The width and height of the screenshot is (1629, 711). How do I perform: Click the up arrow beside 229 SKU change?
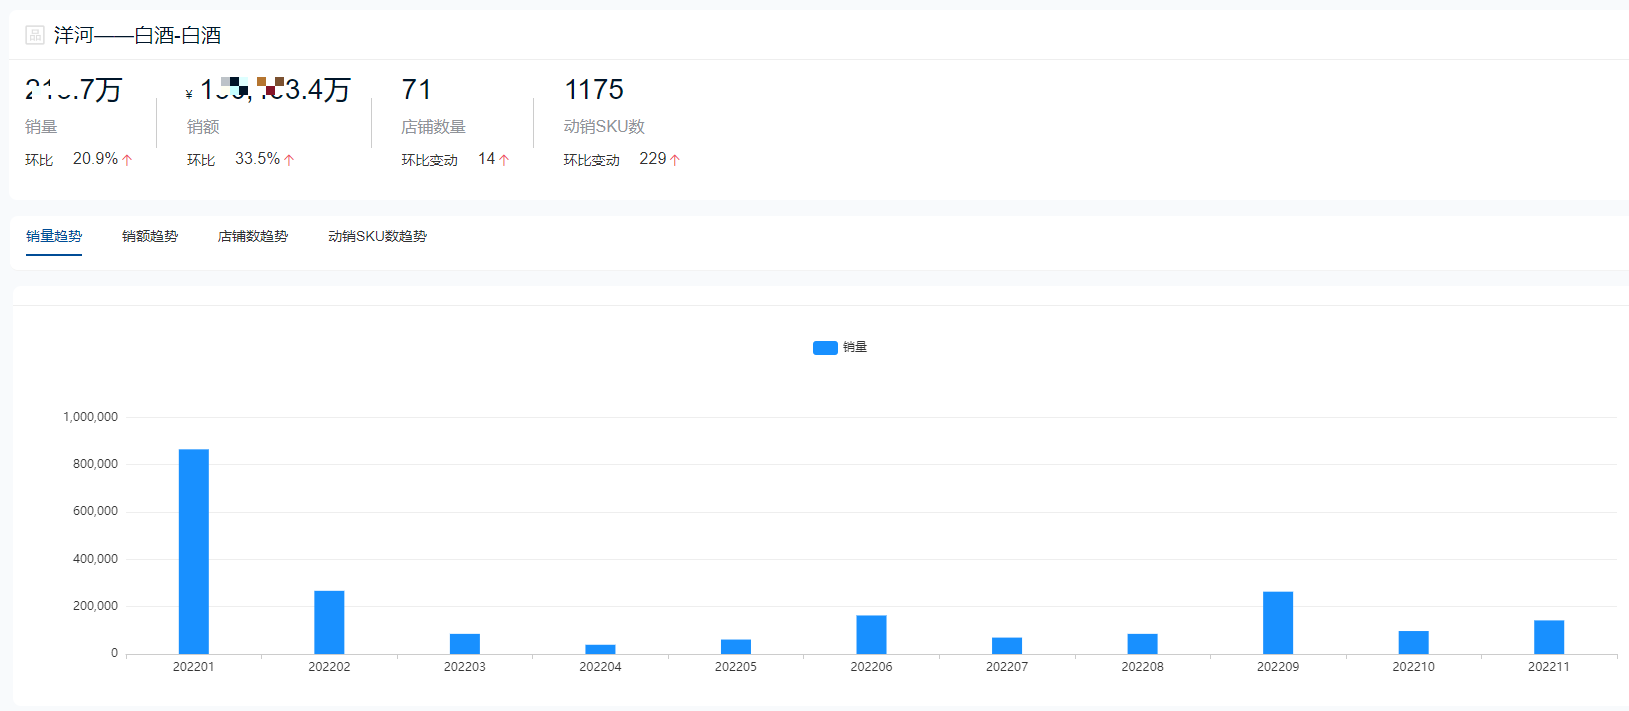pyautogui.click(x=675, y=160)
